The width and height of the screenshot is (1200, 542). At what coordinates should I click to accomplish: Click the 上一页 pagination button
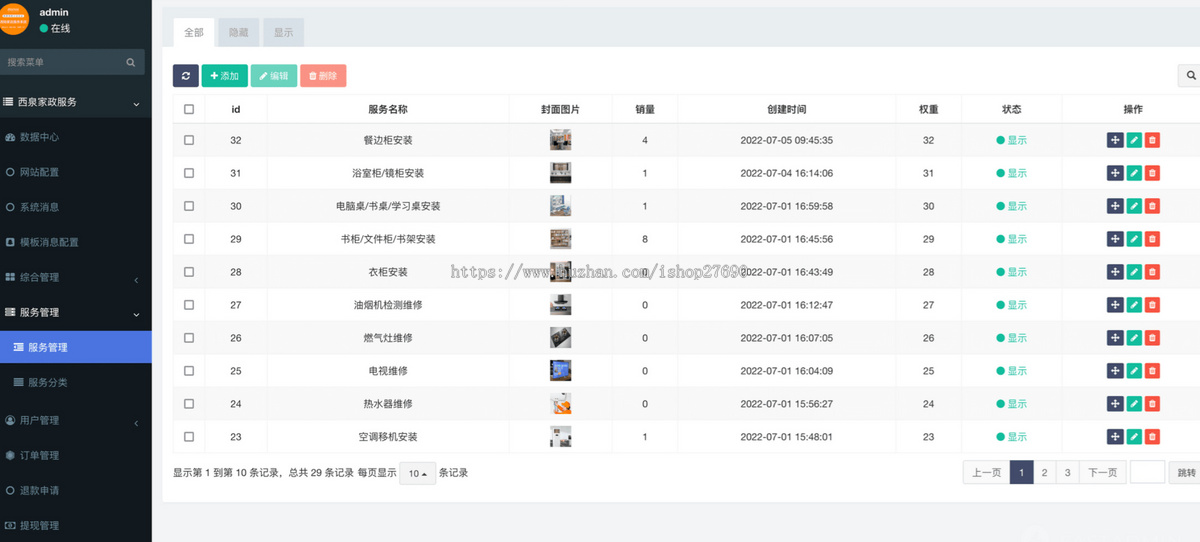986,473
